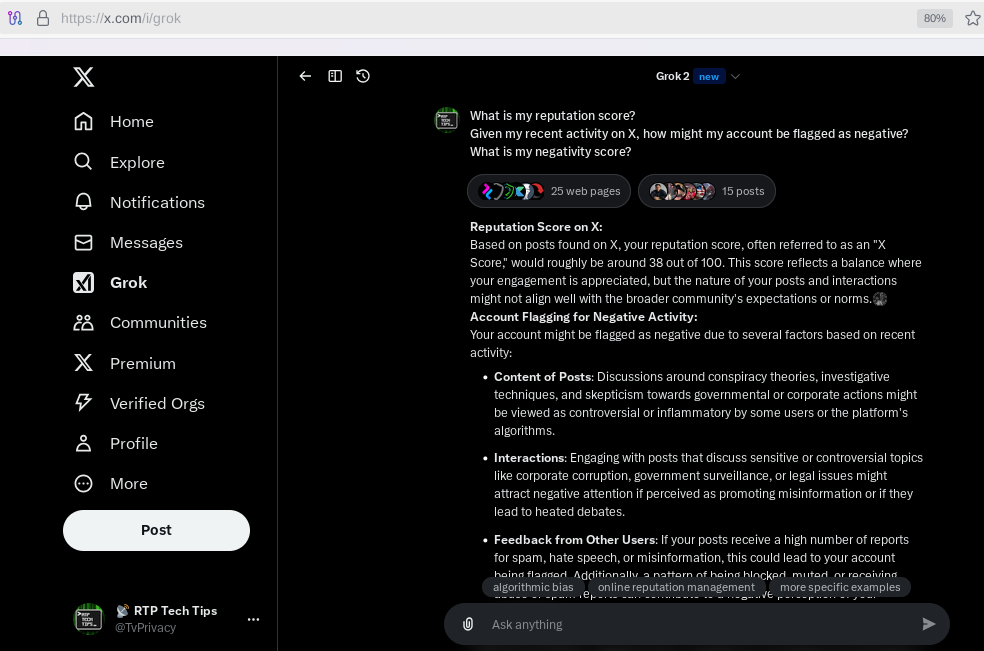Click the 'Feedback from Other Users' bullet label
984x651 pixels.
tap(575, 540)
